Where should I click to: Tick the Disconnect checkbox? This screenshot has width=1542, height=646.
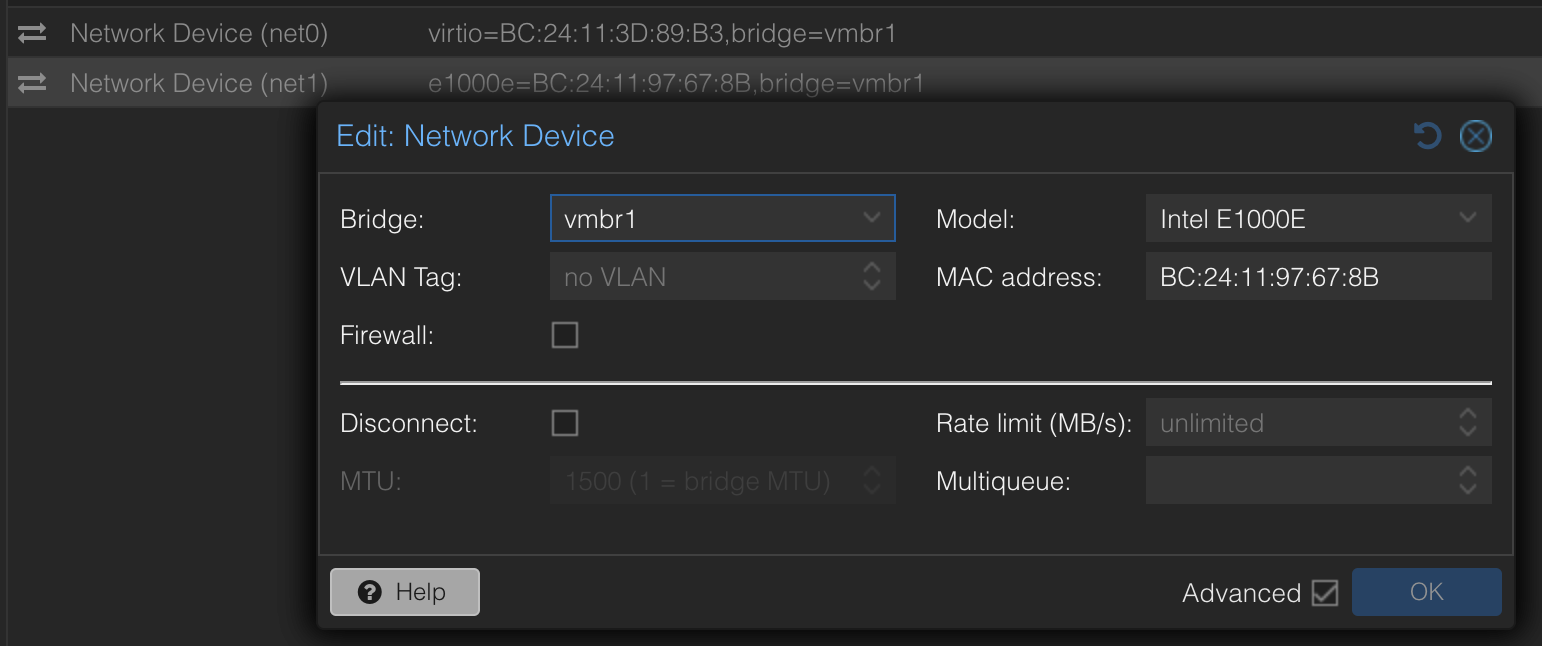565,423
